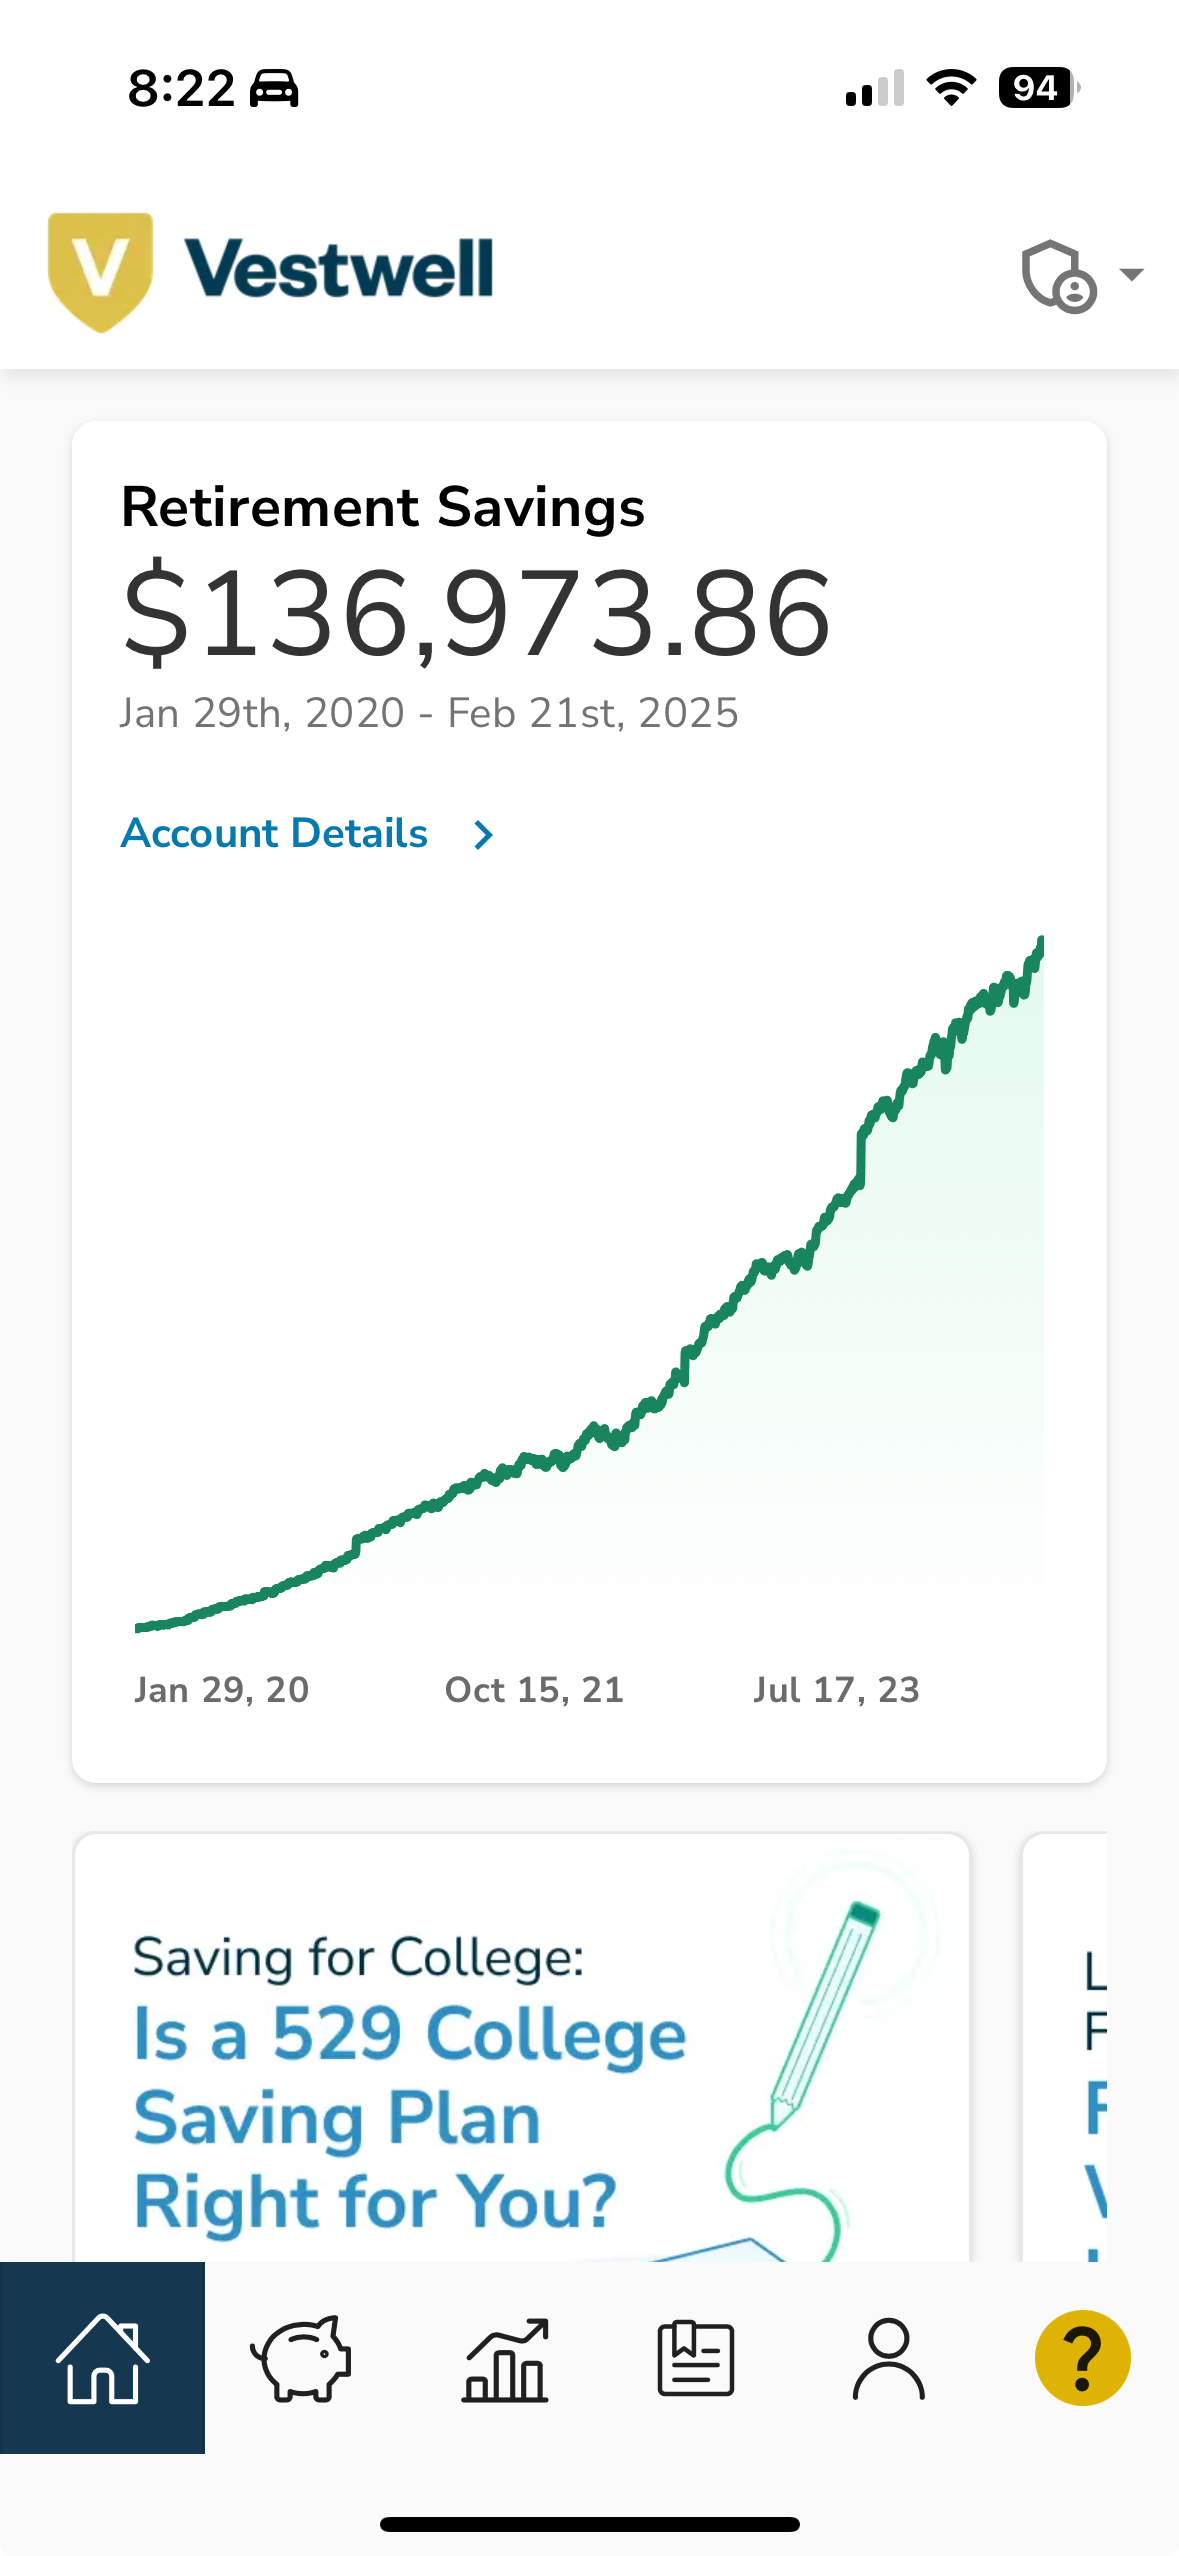Tap the partially visible next article card
The image size is (1179, 2556).
tap(1065, 2047)
